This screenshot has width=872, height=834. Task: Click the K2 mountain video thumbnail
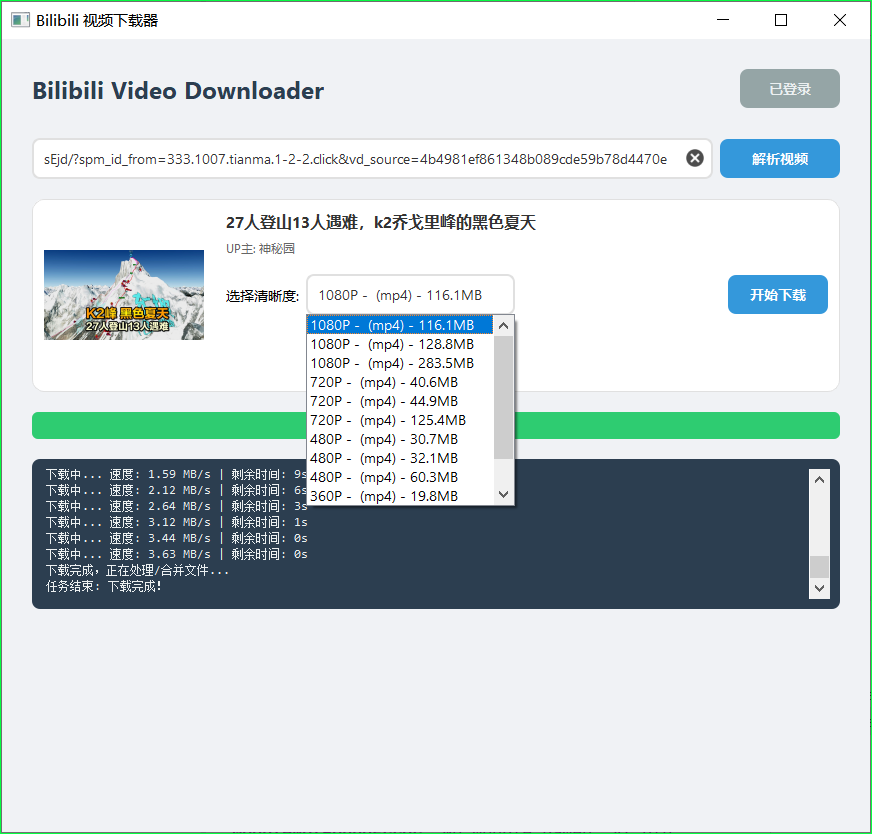coord(123,295)
